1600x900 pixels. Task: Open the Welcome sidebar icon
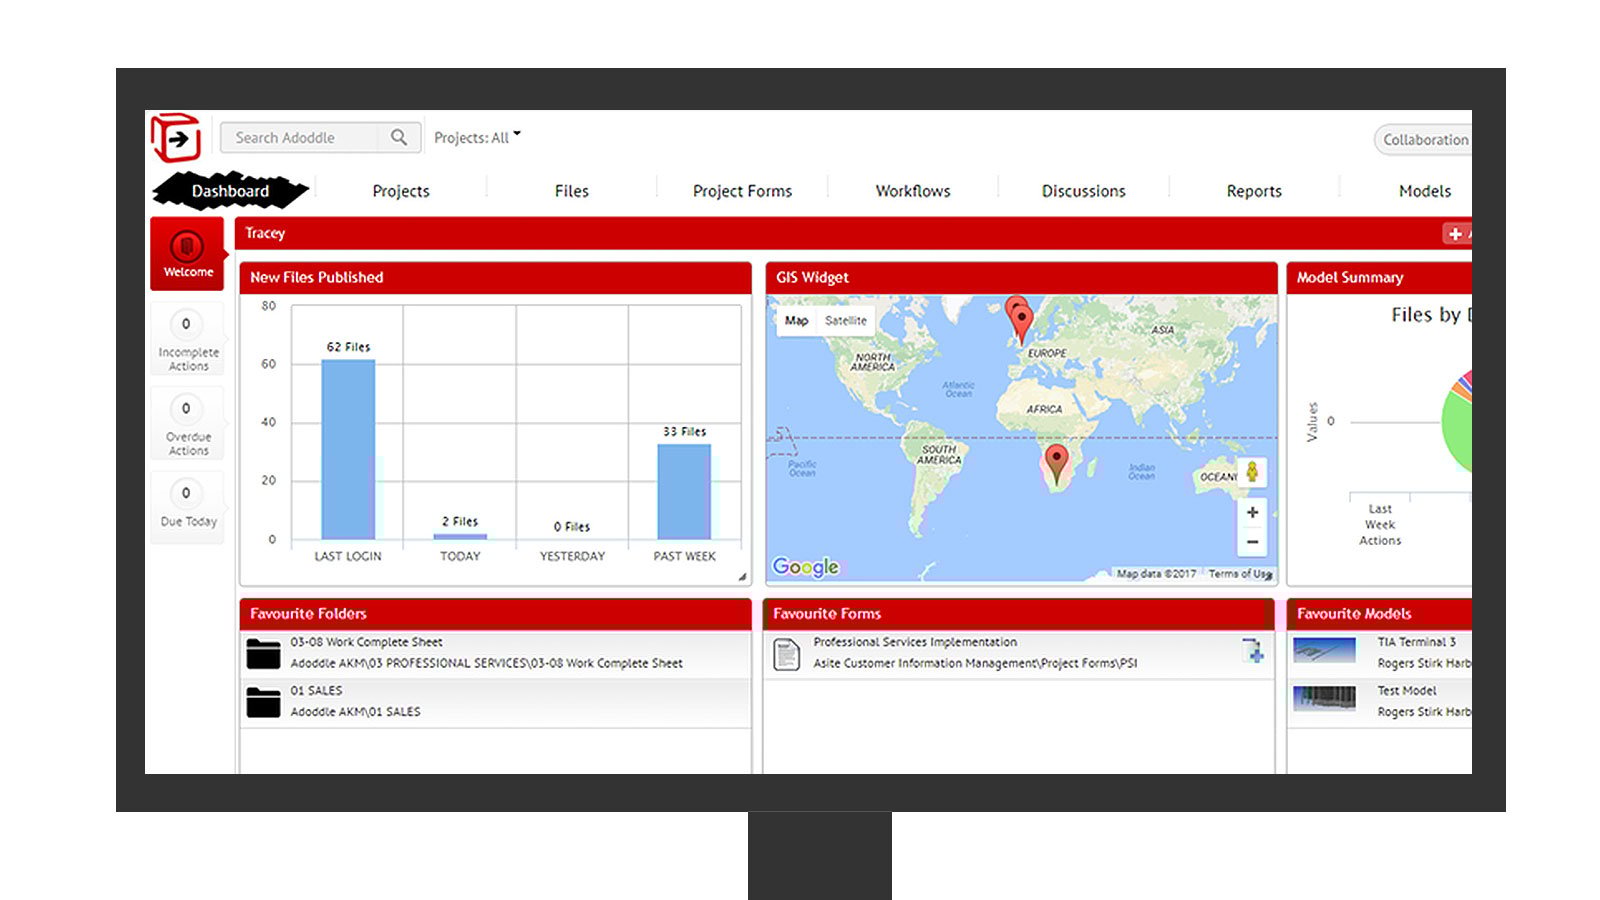tap(187, 254)
